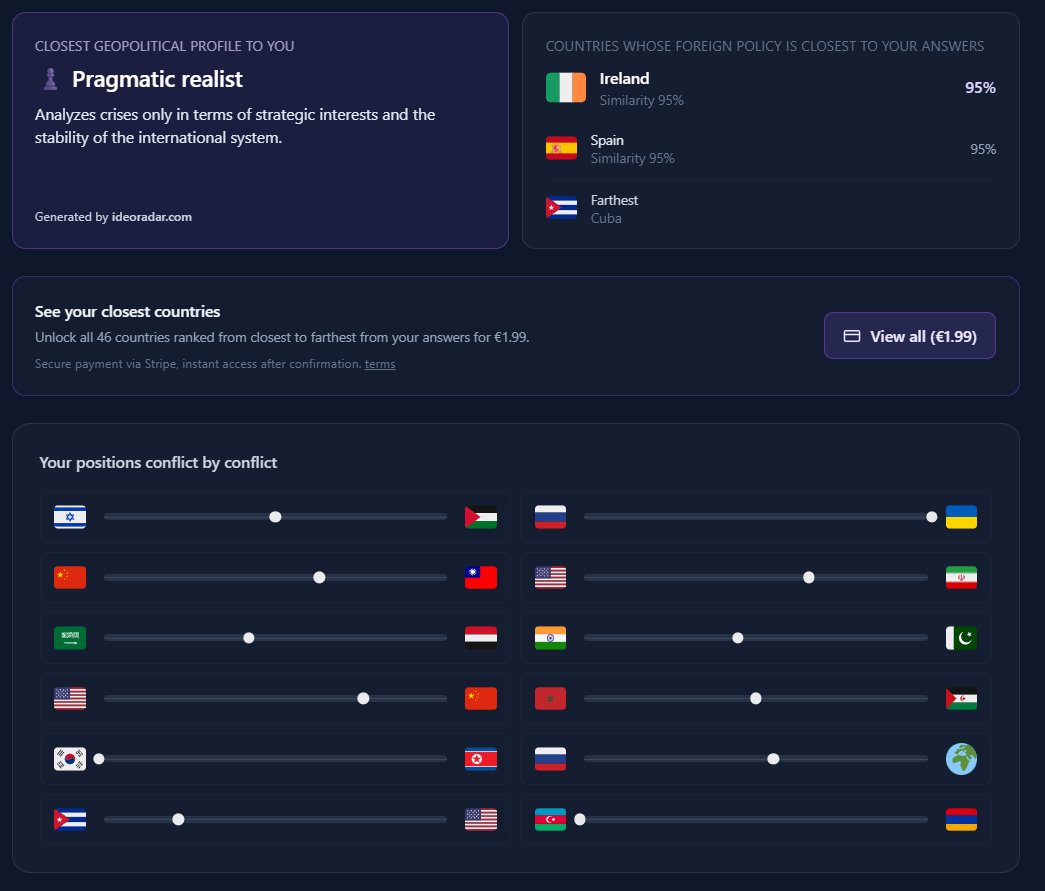Click the USA–China slider handle

click(363, 698)
